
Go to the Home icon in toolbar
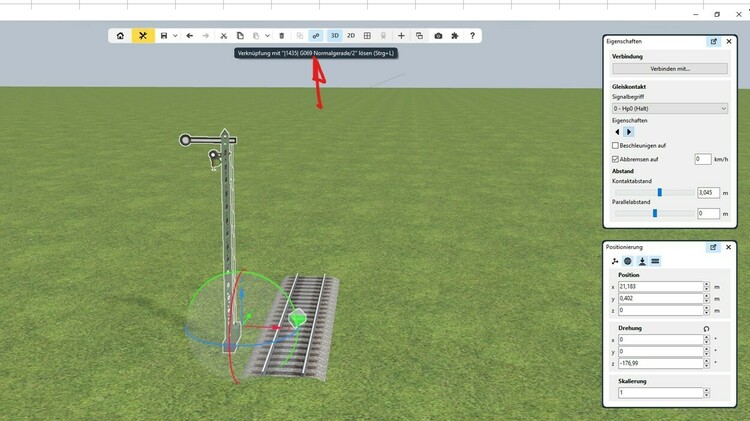tap(120, 36)
